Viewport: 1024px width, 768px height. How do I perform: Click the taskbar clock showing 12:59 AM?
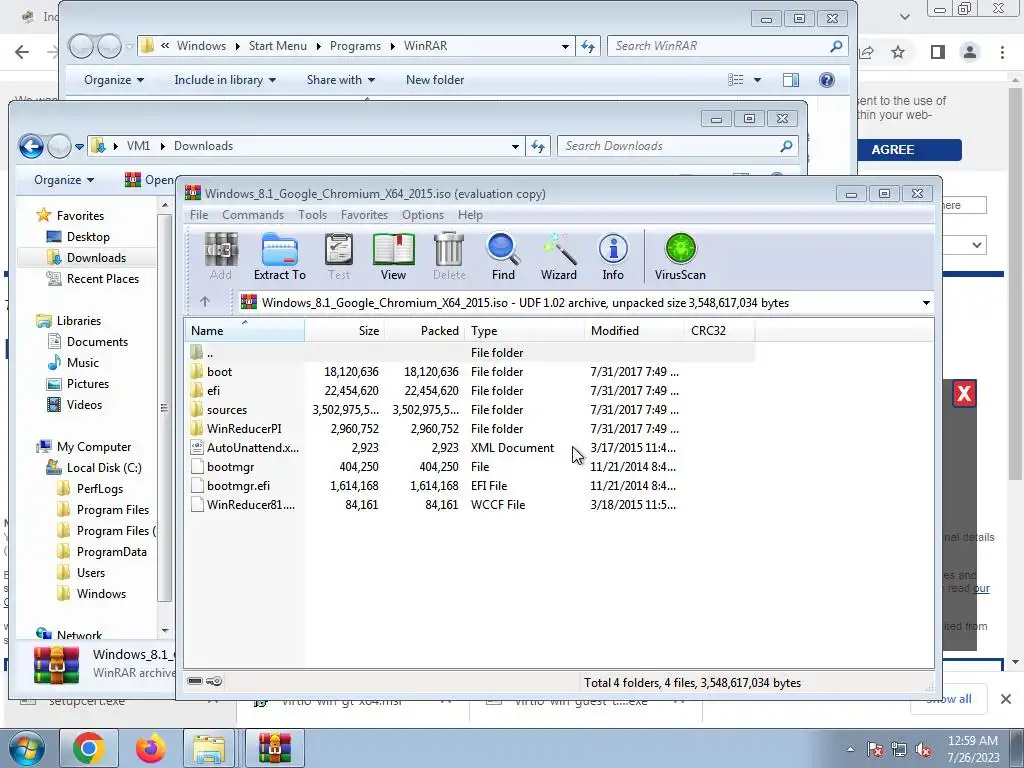(972, 749)
